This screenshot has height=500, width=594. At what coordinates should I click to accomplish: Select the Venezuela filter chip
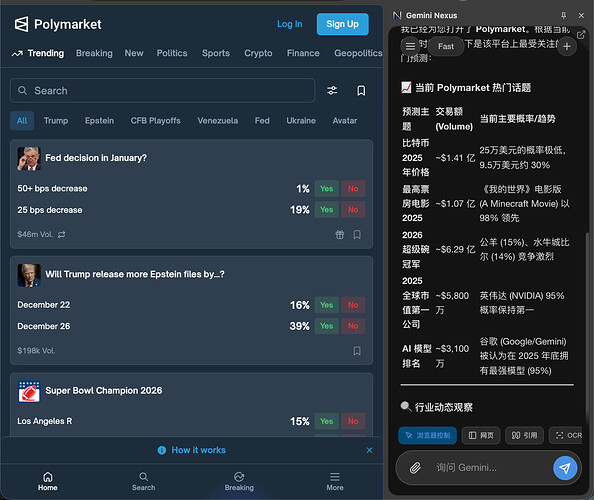tap(217, 120)
